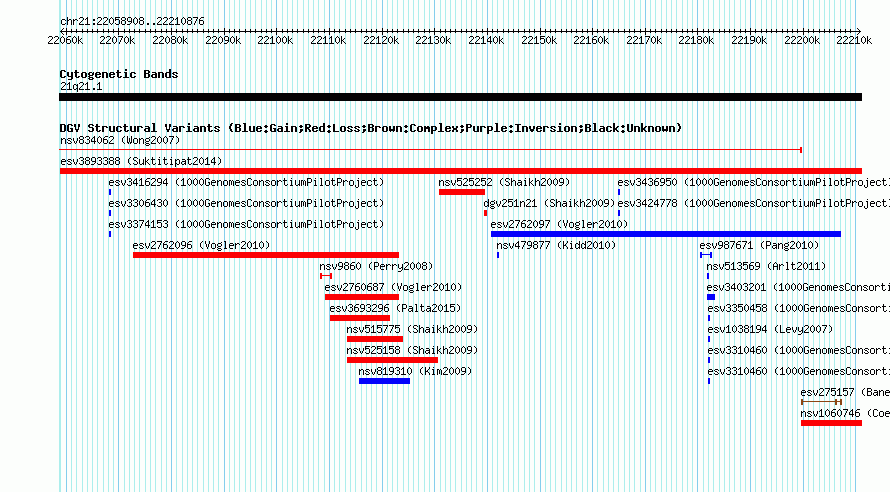890x492 pixels.
Task: Open variant nsv479877 (Kidd2010)
Action: [x=556, y=245]
